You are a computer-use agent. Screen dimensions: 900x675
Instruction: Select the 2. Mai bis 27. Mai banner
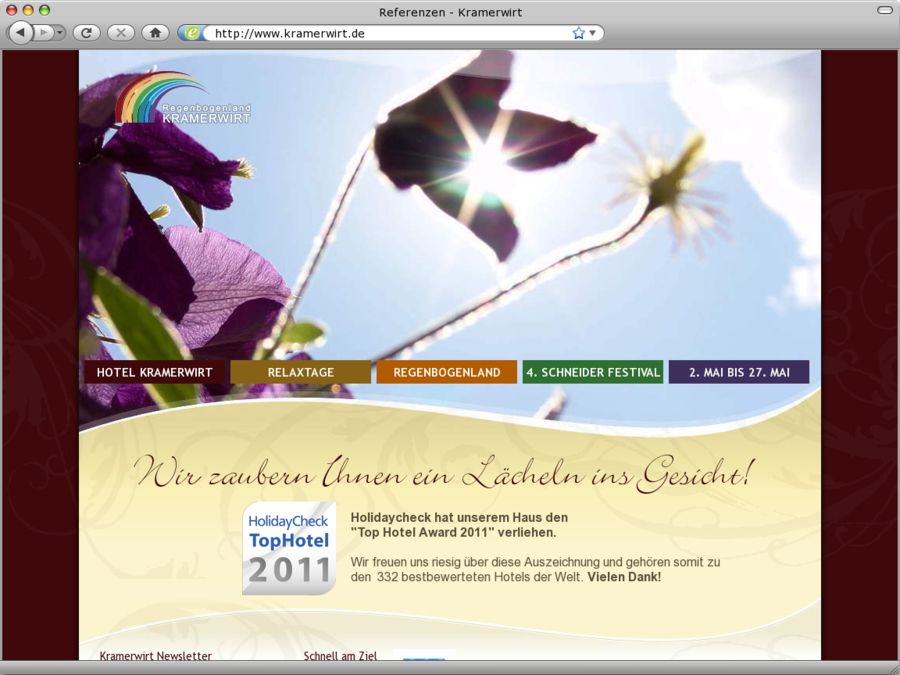(x=739, y=372)
